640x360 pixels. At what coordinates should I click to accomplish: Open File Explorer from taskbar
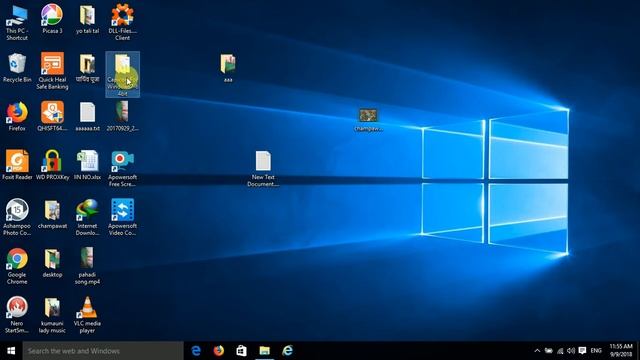264,351
